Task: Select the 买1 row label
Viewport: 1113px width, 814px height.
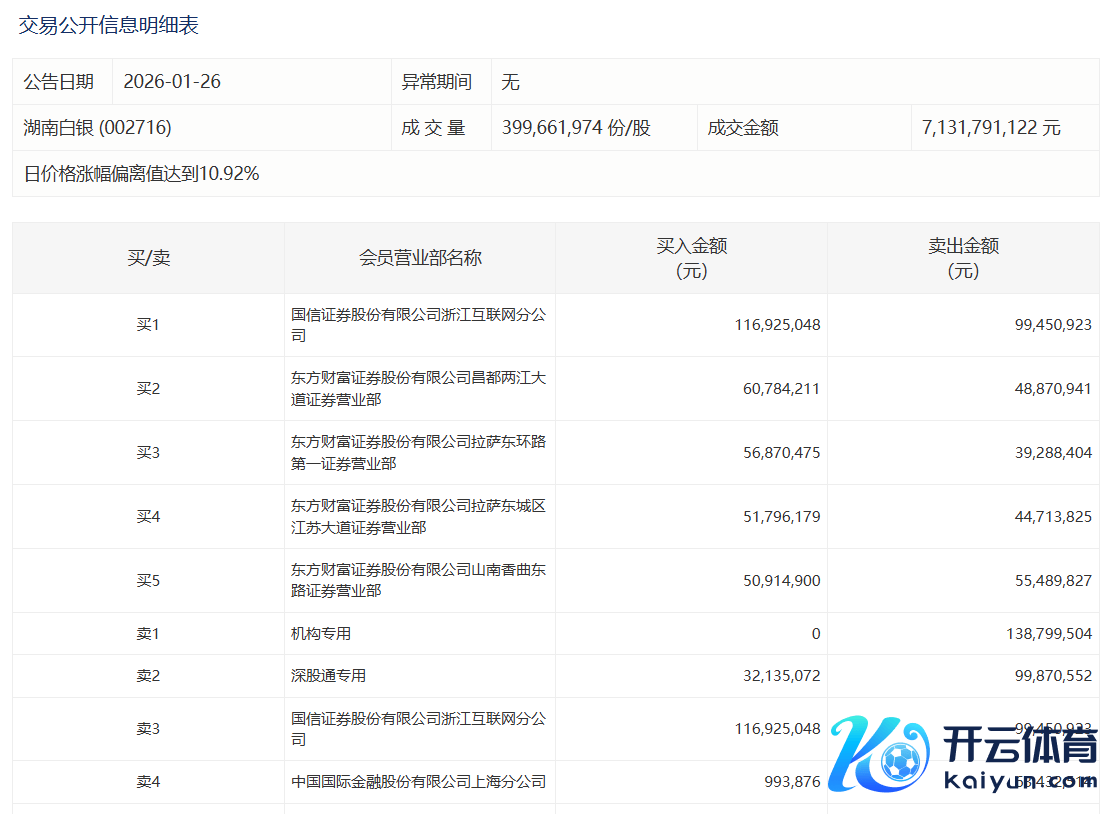Action: [148, 325]
